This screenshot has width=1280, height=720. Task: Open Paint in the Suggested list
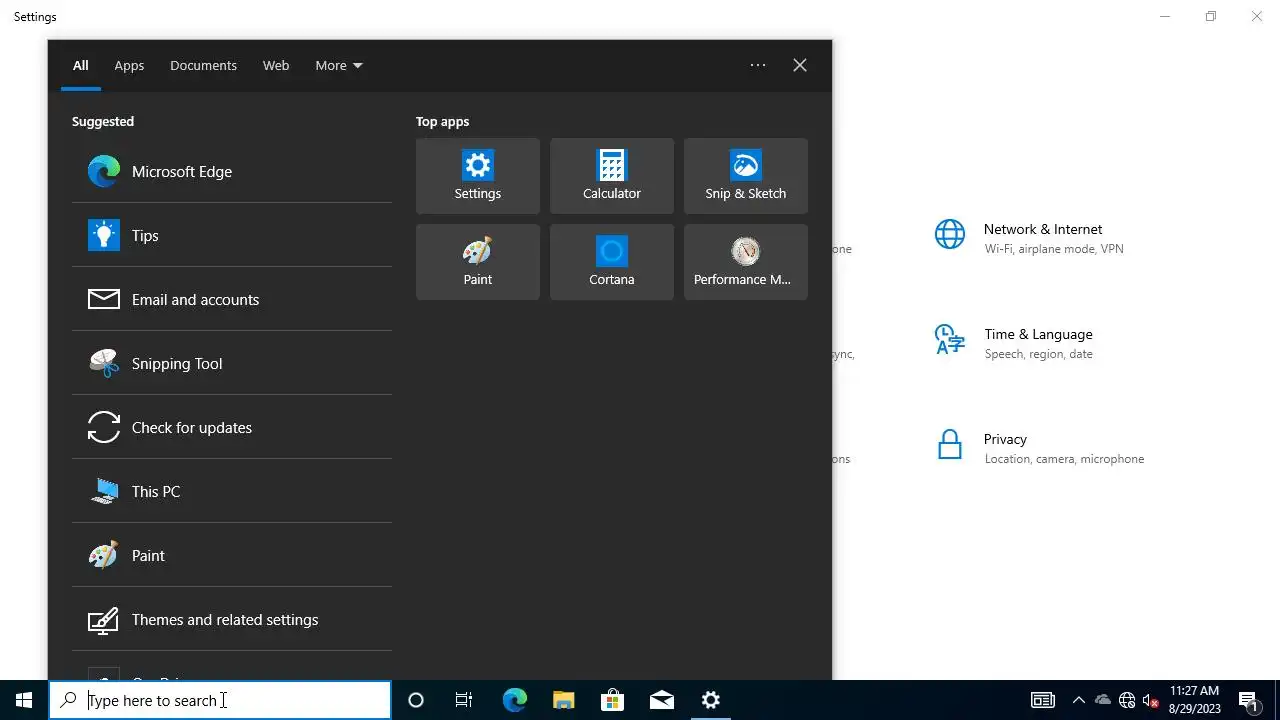(x=231, y=555)
